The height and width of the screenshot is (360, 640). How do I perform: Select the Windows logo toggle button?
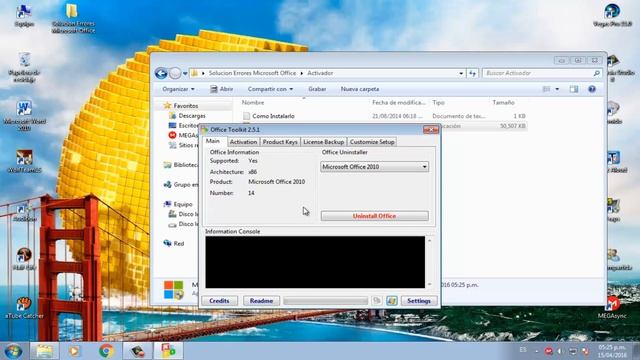pos(391,301)
